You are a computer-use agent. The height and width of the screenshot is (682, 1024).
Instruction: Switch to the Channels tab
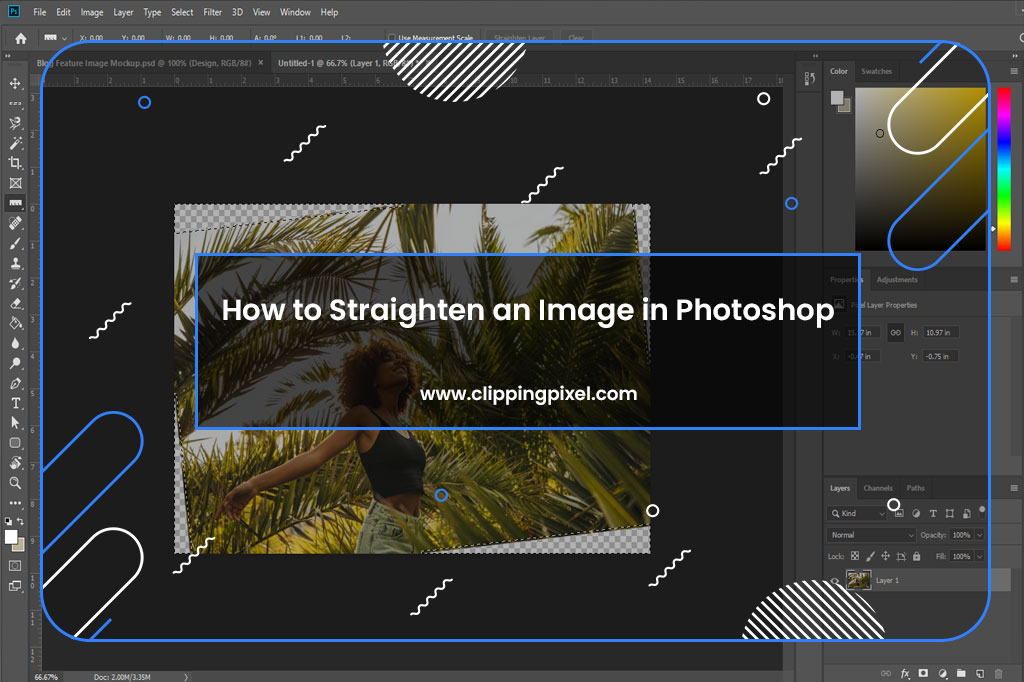[879, 488]
